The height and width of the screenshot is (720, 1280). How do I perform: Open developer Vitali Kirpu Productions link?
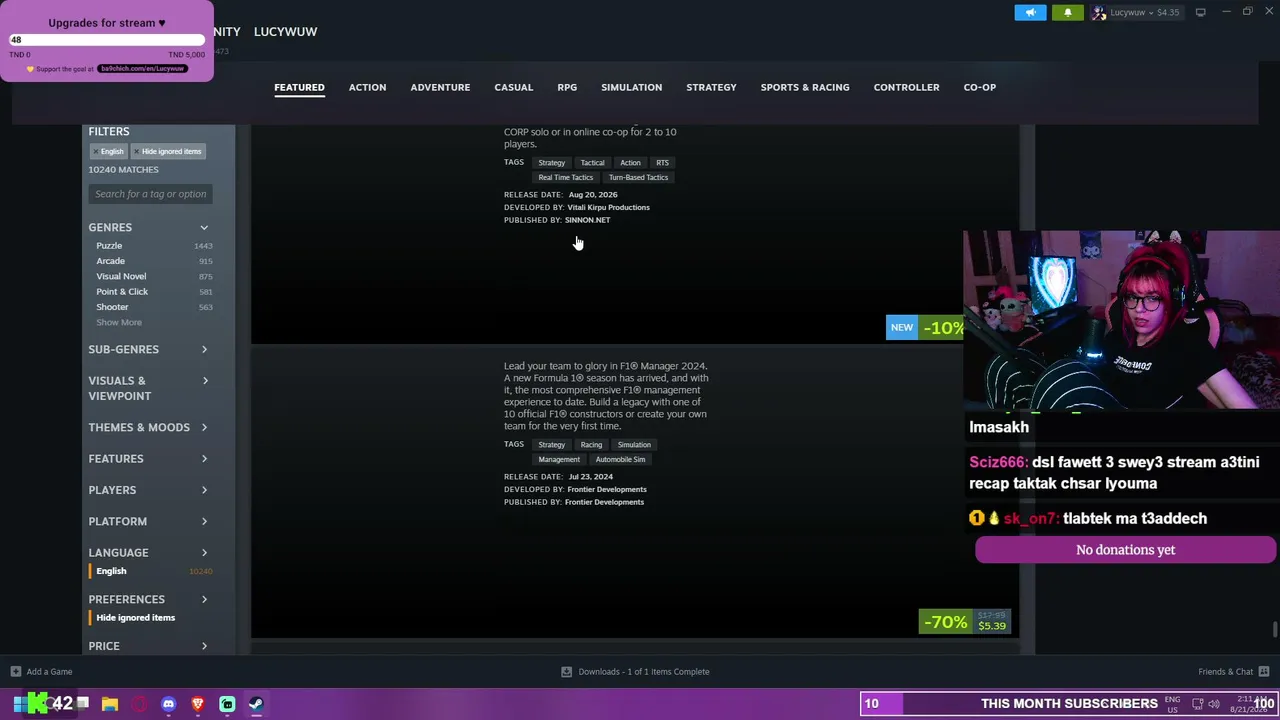tap(608, 207)
